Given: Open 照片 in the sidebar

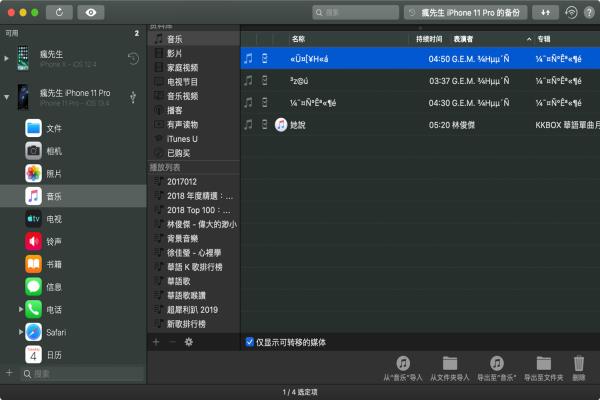Looking at the screenshot, I should pos(73,174).
